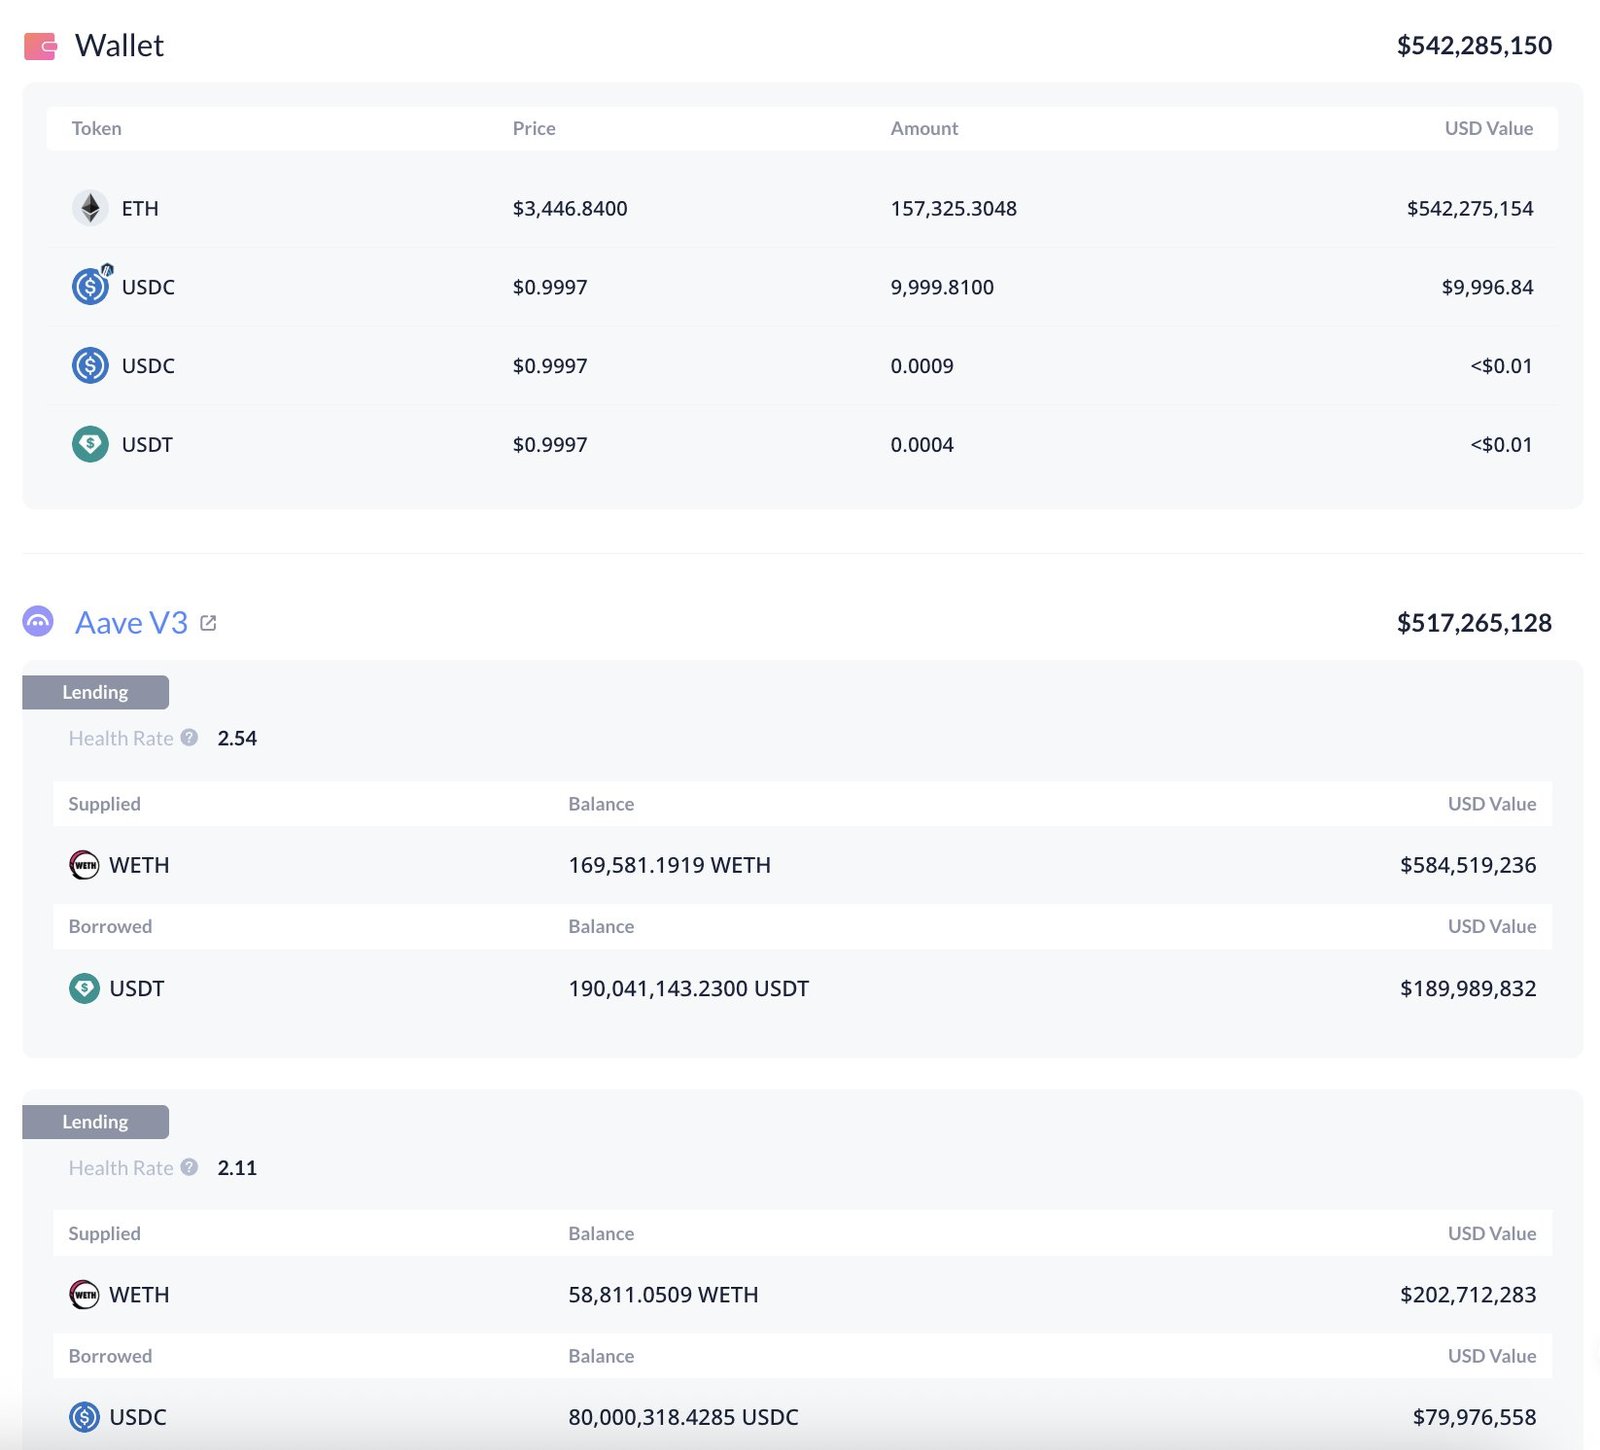Click the Health Rate question mark near 2.11

click(189, 1167)
